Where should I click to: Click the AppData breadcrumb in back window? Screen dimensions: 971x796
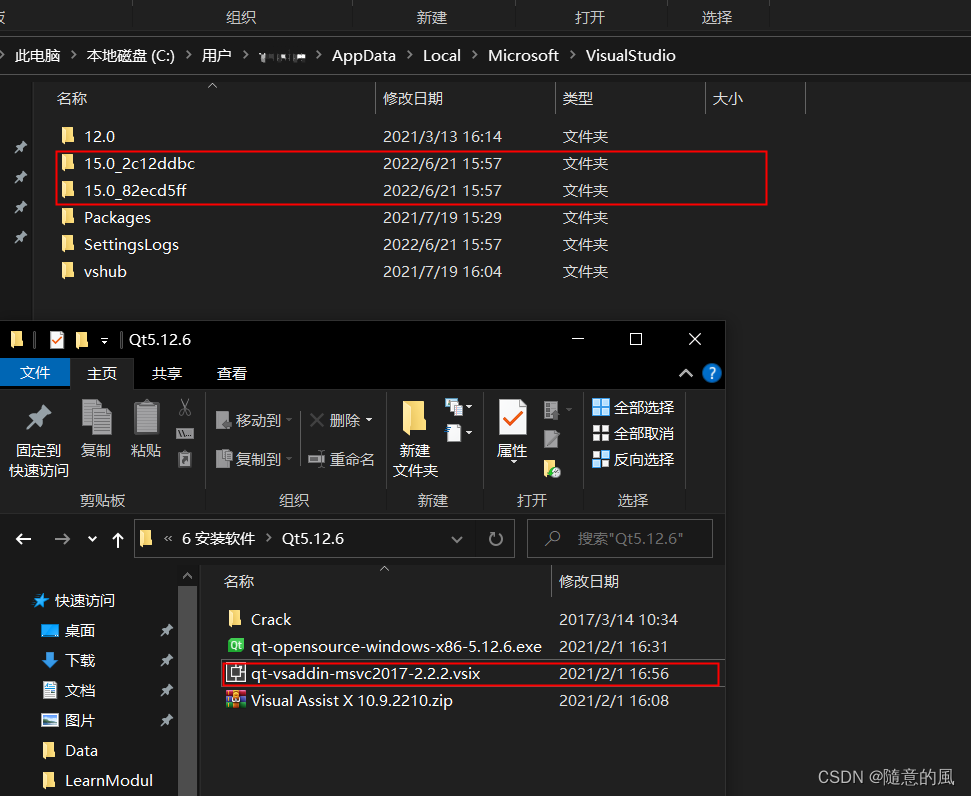click(x=364, y=56)
